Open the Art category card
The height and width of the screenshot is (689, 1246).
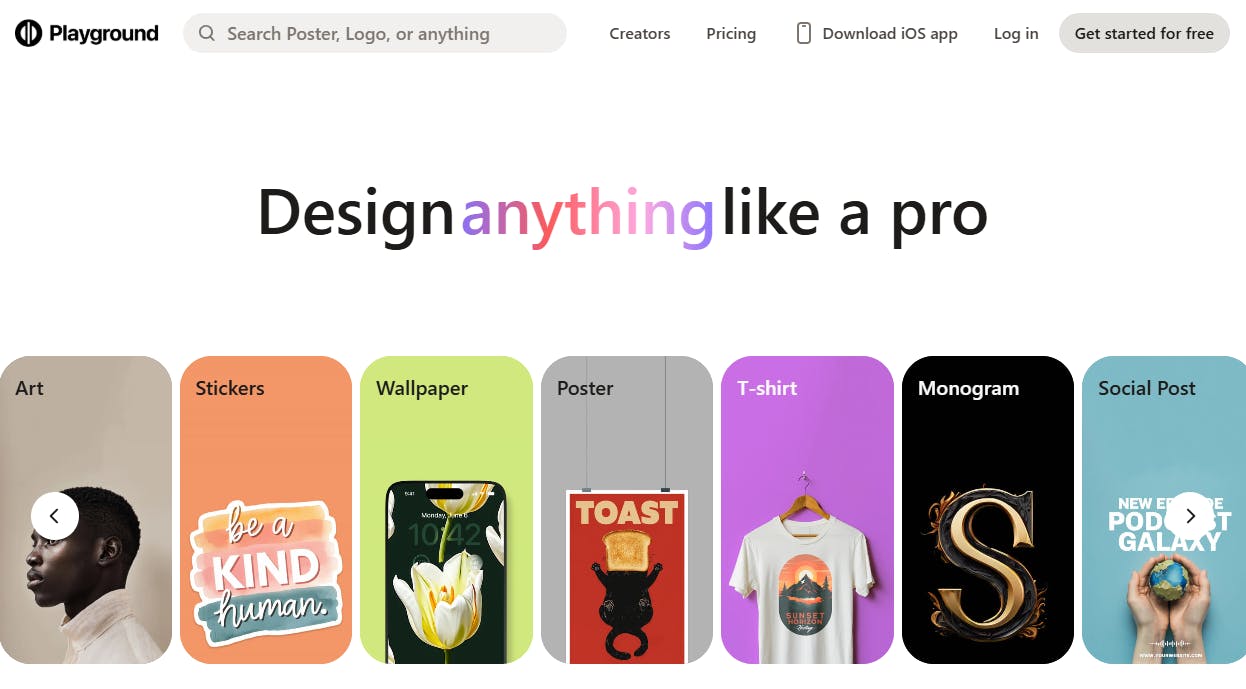pyautogui.click(x=86, y=510)
